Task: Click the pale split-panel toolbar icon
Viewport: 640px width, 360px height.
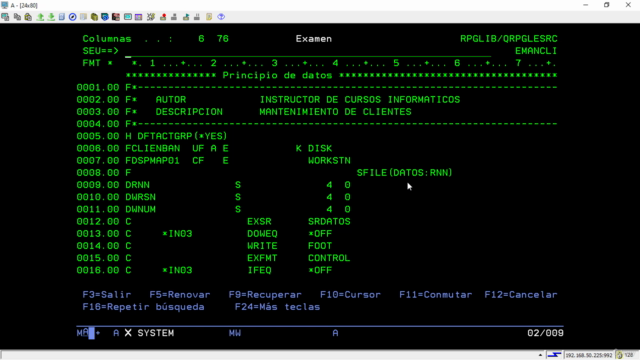Action: (83, 17)
